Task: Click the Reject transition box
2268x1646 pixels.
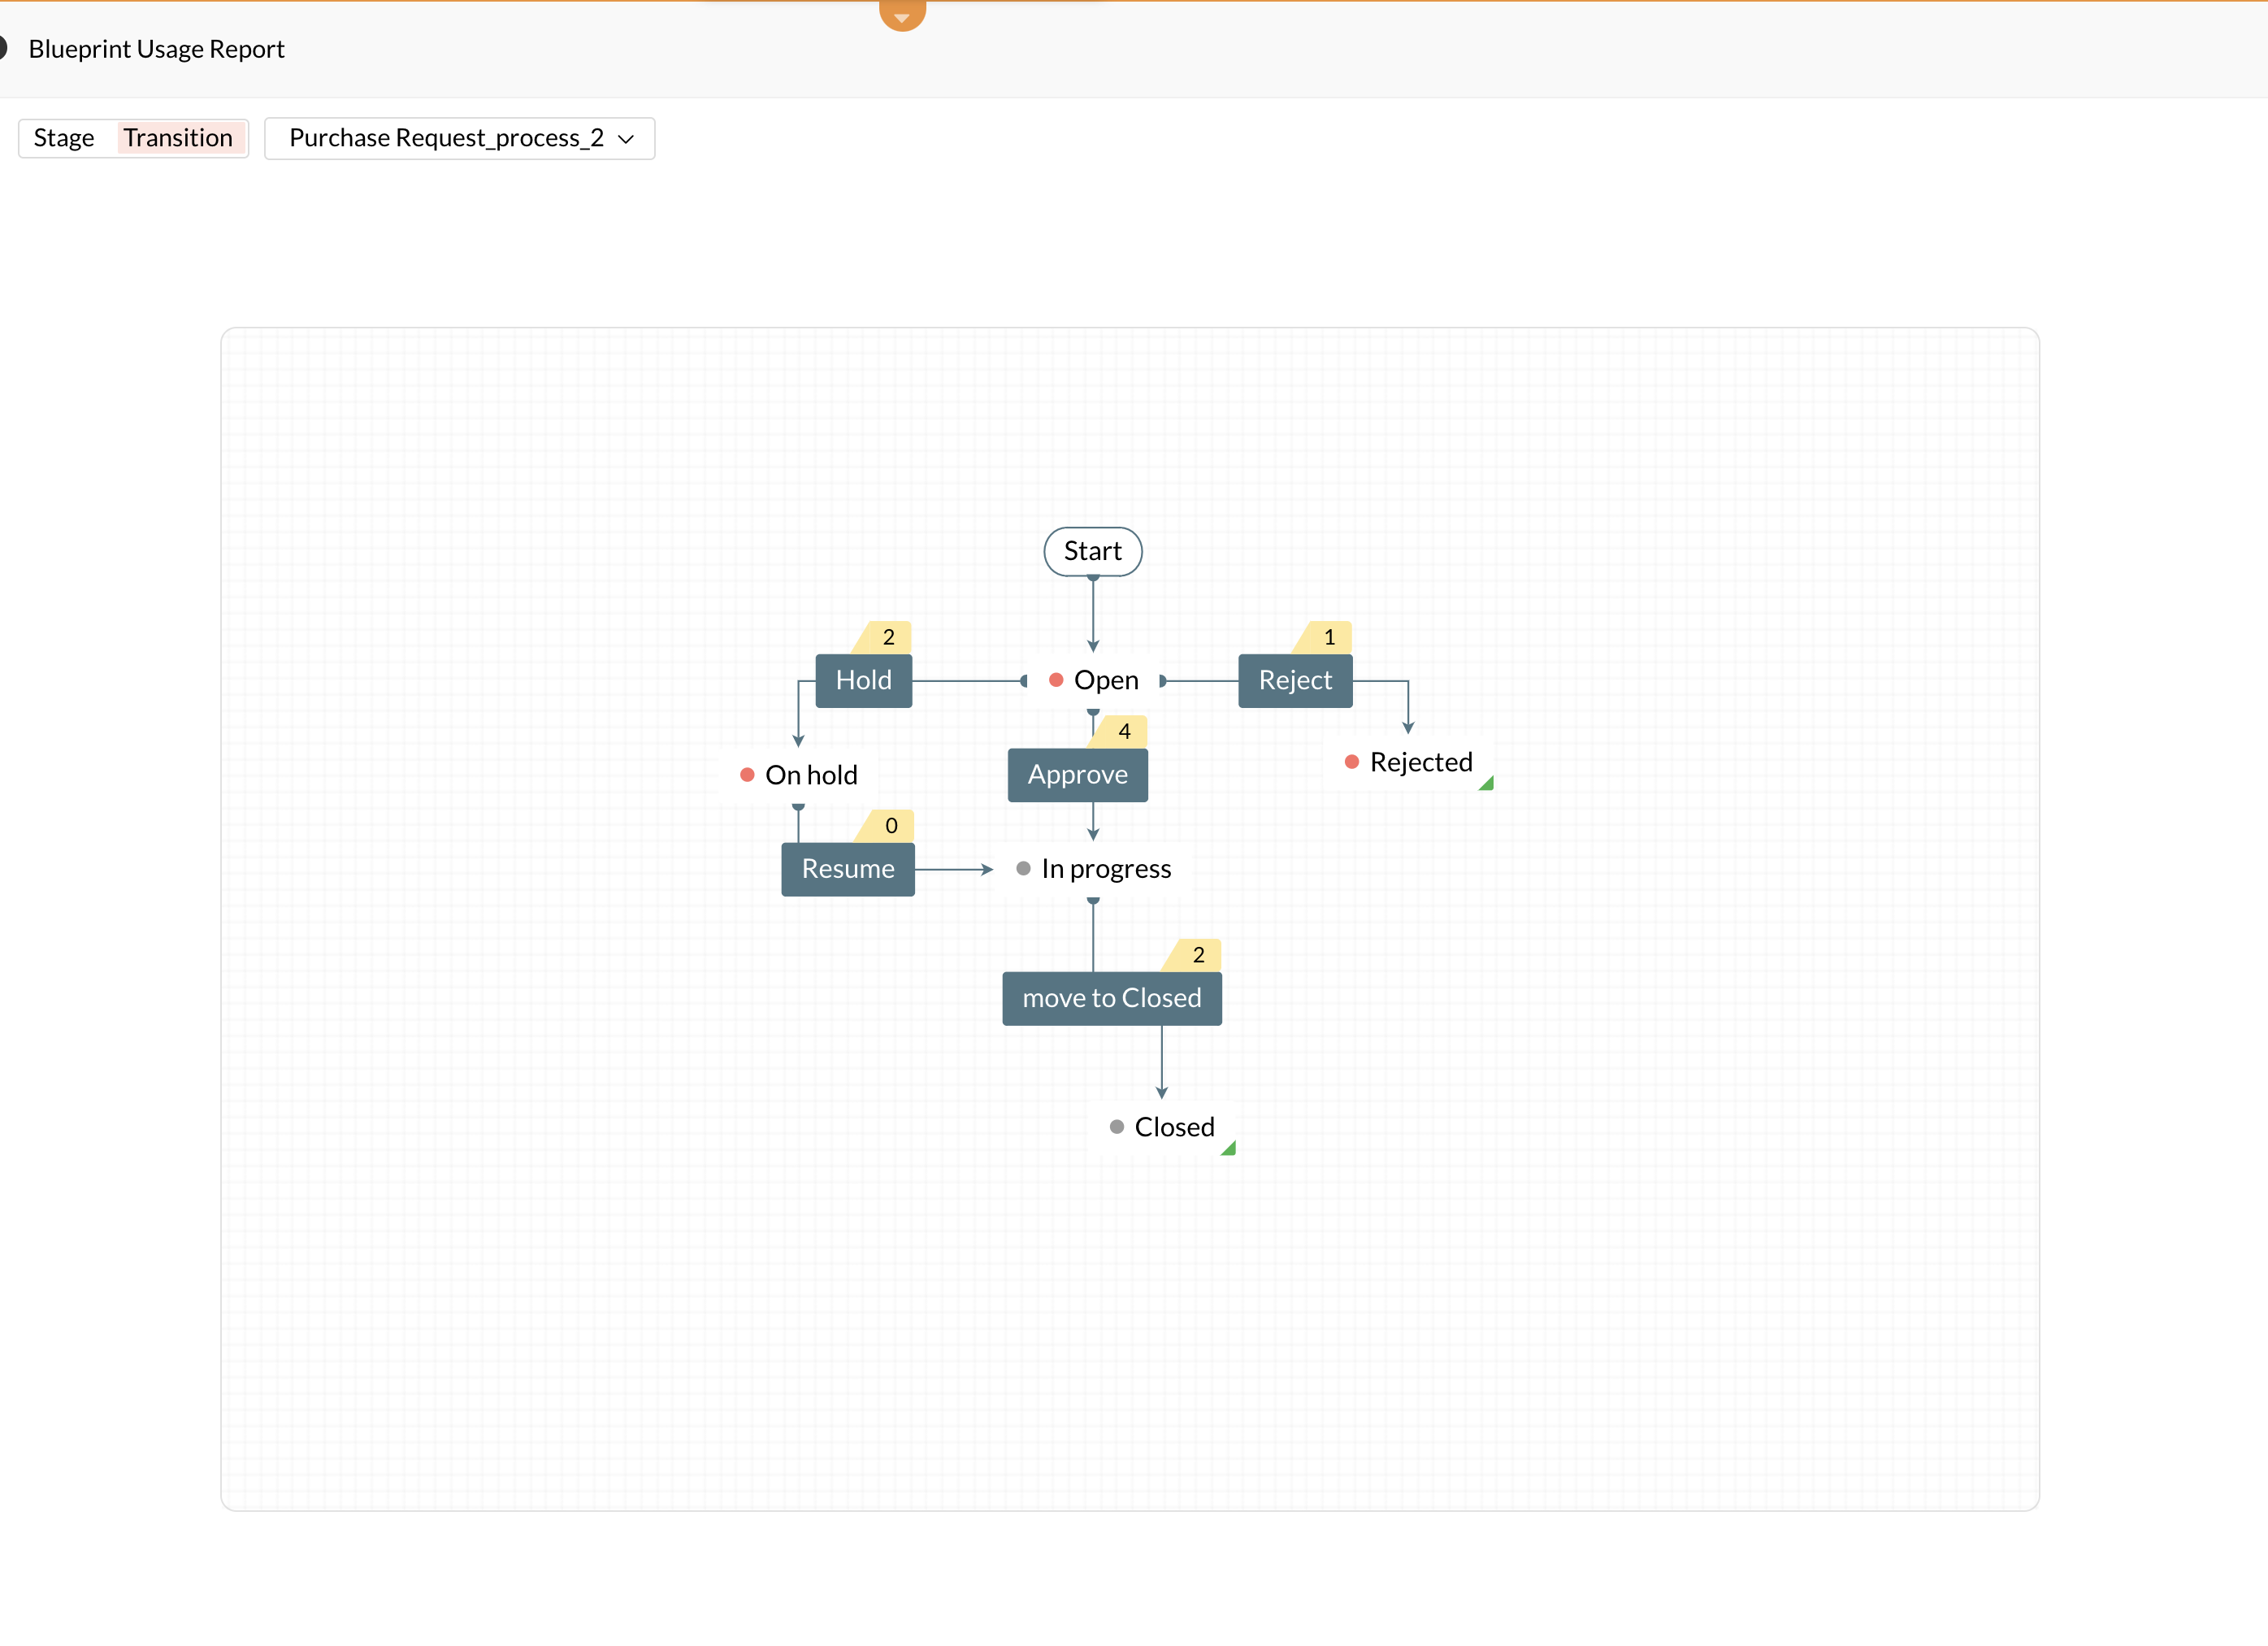Action: click(1295, 681)
